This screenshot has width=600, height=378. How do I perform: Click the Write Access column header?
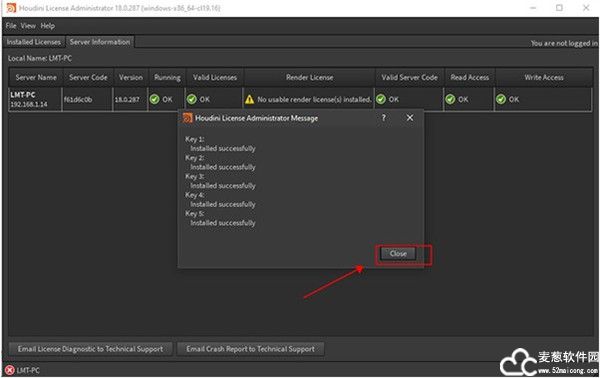click(544, 77)
